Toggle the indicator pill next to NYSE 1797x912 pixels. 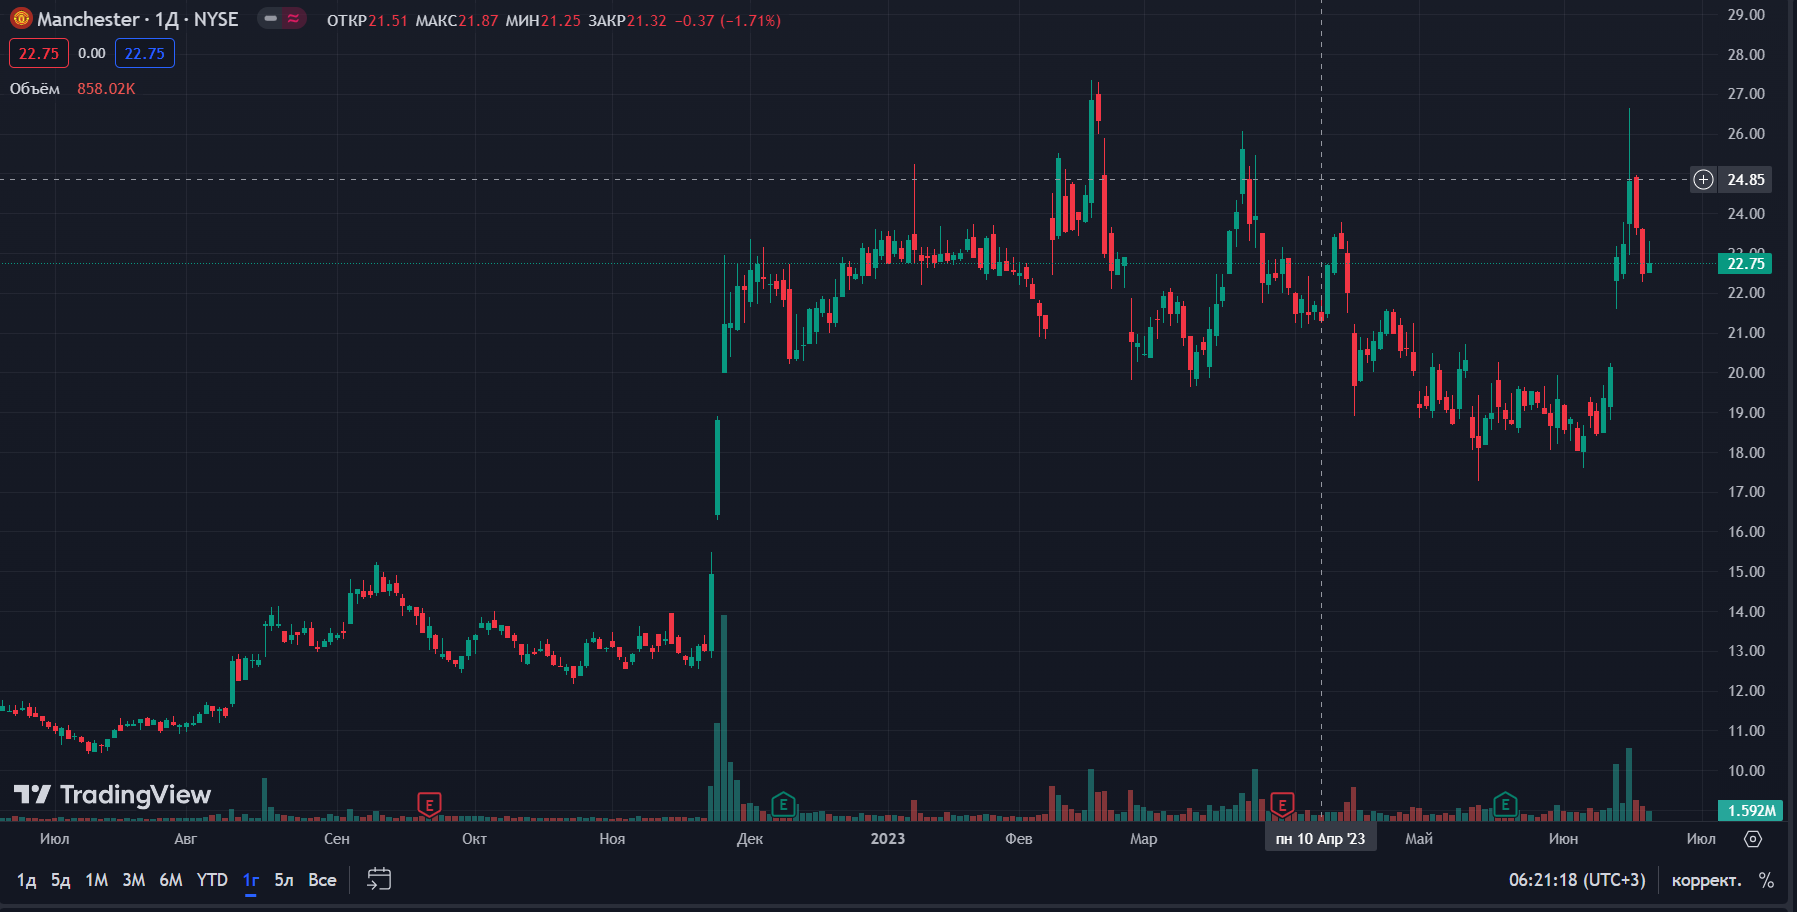coord(282,19)
